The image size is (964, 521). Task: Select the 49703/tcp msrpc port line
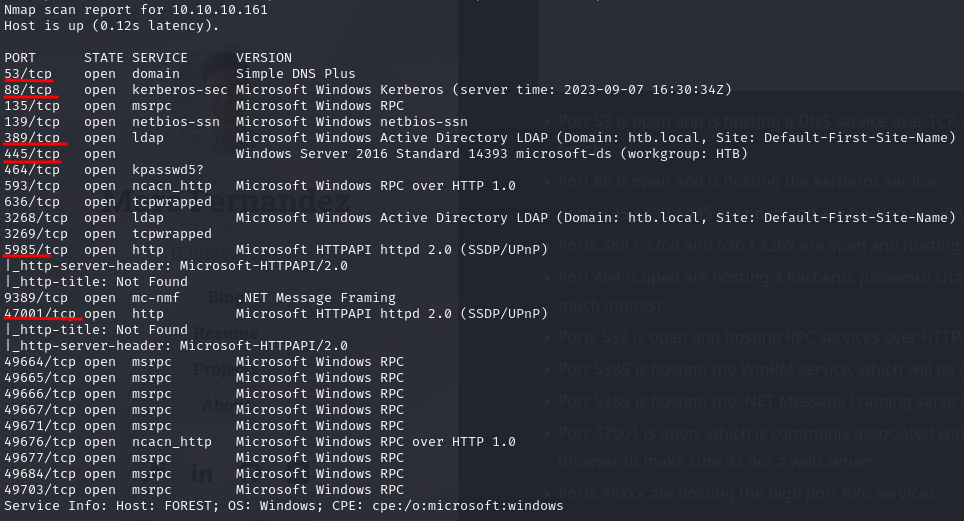click(x=204, y=490)
